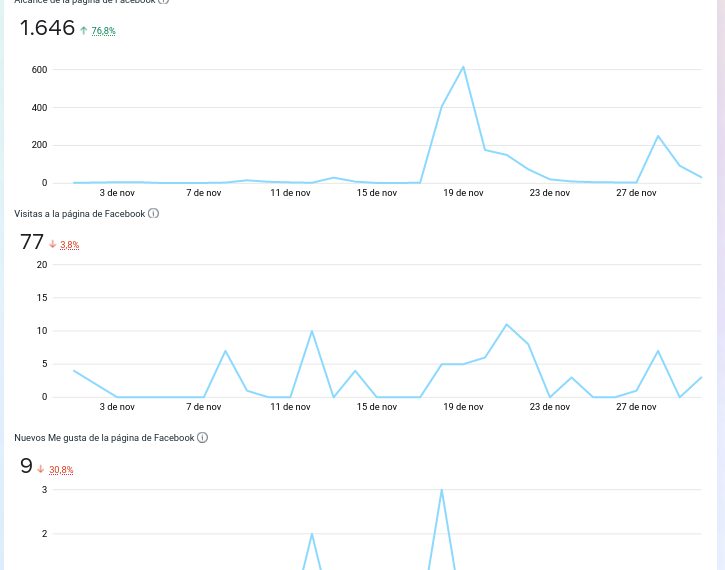Viewport: 725px width, 570px height.
Task: Click '23 de nov' on the reach chart axis
Action: pyautogui.click(x=550, y=193)
